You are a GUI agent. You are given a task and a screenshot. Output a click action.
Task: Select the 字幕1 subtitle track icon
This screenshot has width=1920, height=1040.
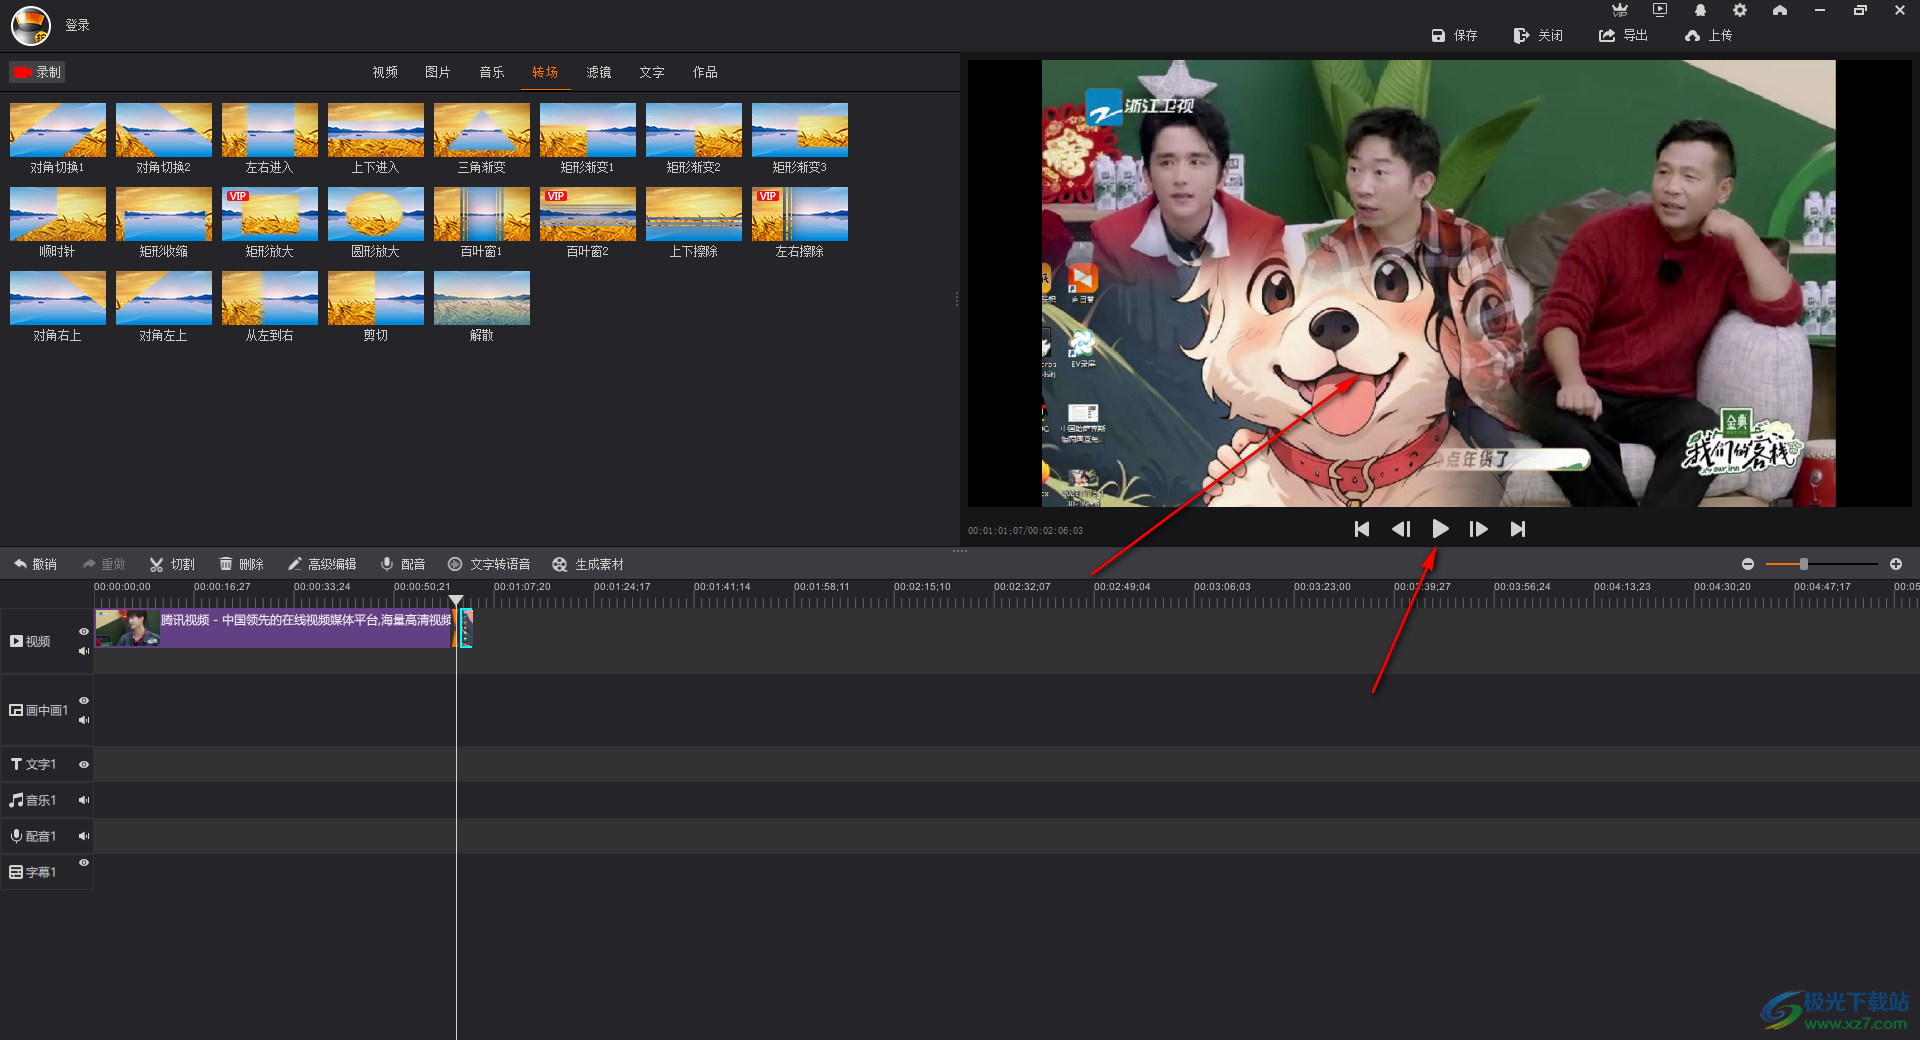pos(16,872)
